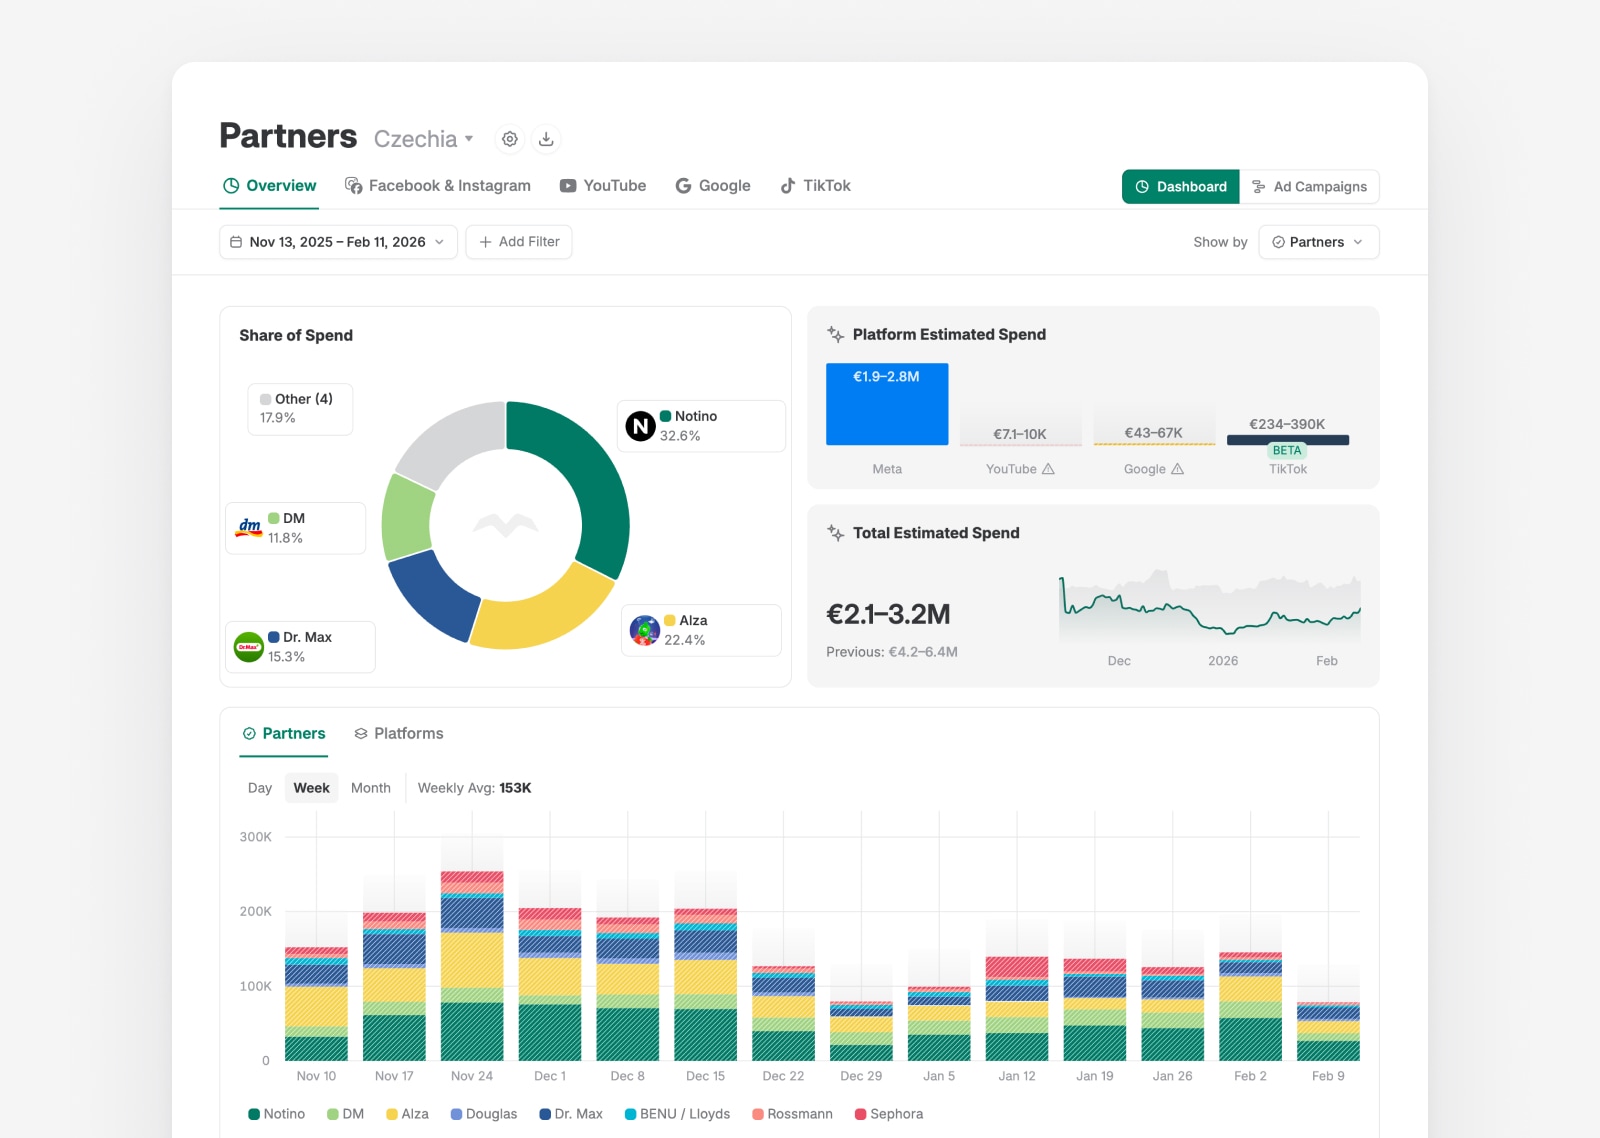Viewport: 1600px width, 1138px height.
Task: Open the Czechia country dropdown
Action: point(424,139)
